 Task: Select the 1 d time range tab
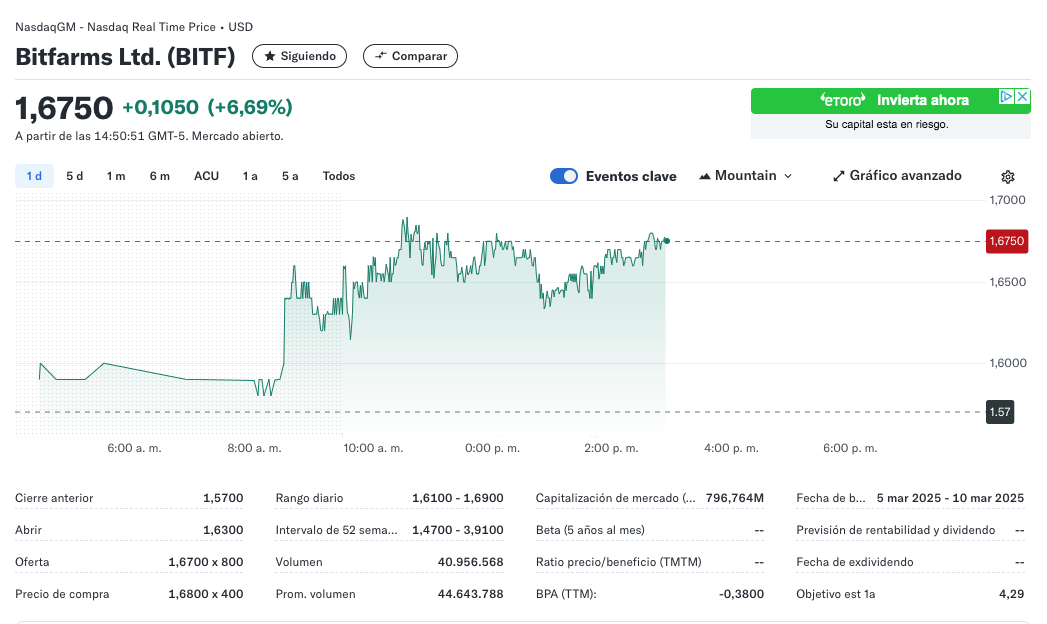[34, 176]
